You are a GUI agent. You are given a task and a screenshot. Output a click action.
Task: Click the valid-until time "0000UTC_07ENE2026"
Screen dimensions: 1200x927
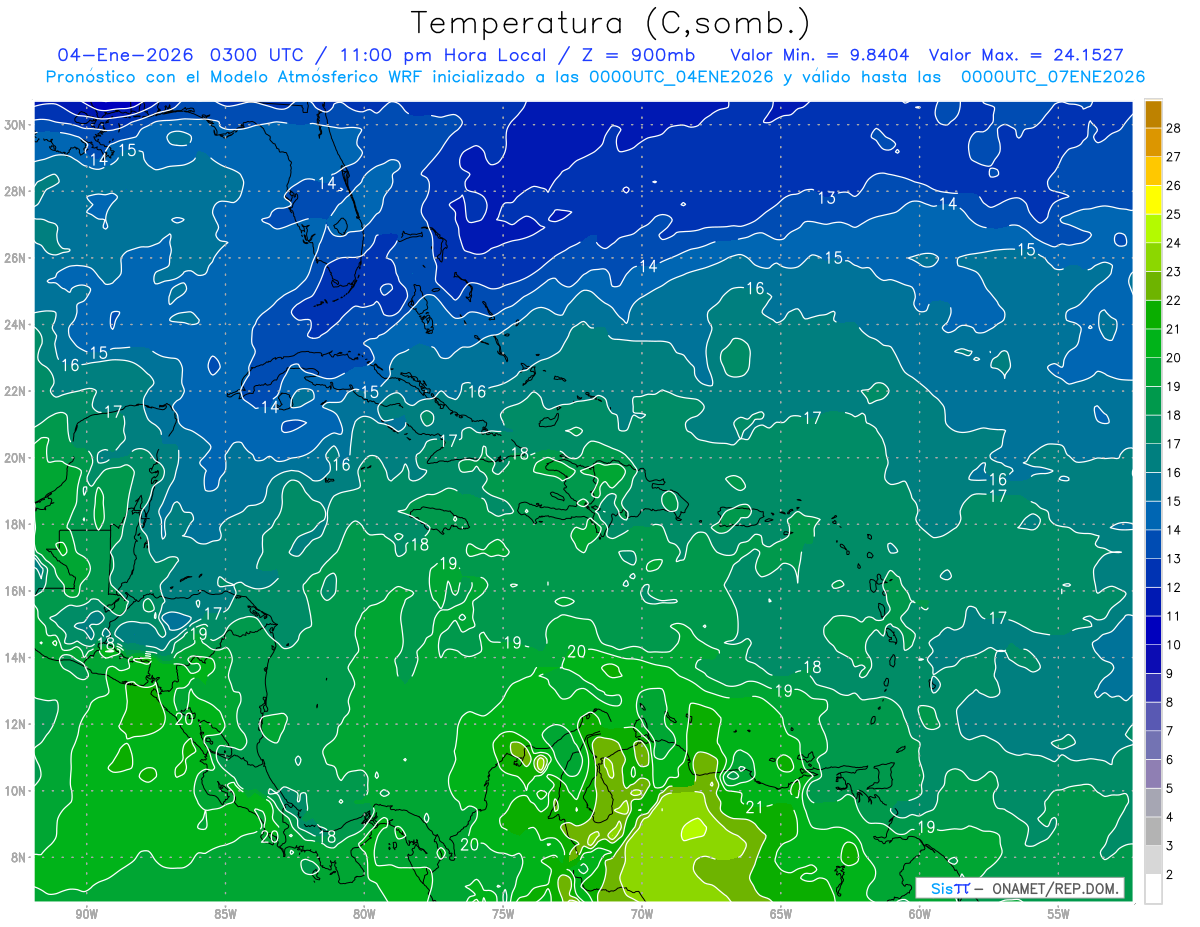point(1053,77)
